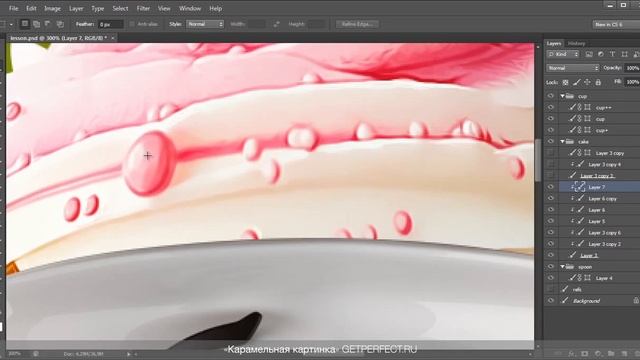640x360 pixels.
Task: Open the Layer menu
Action: click(76, 8)
